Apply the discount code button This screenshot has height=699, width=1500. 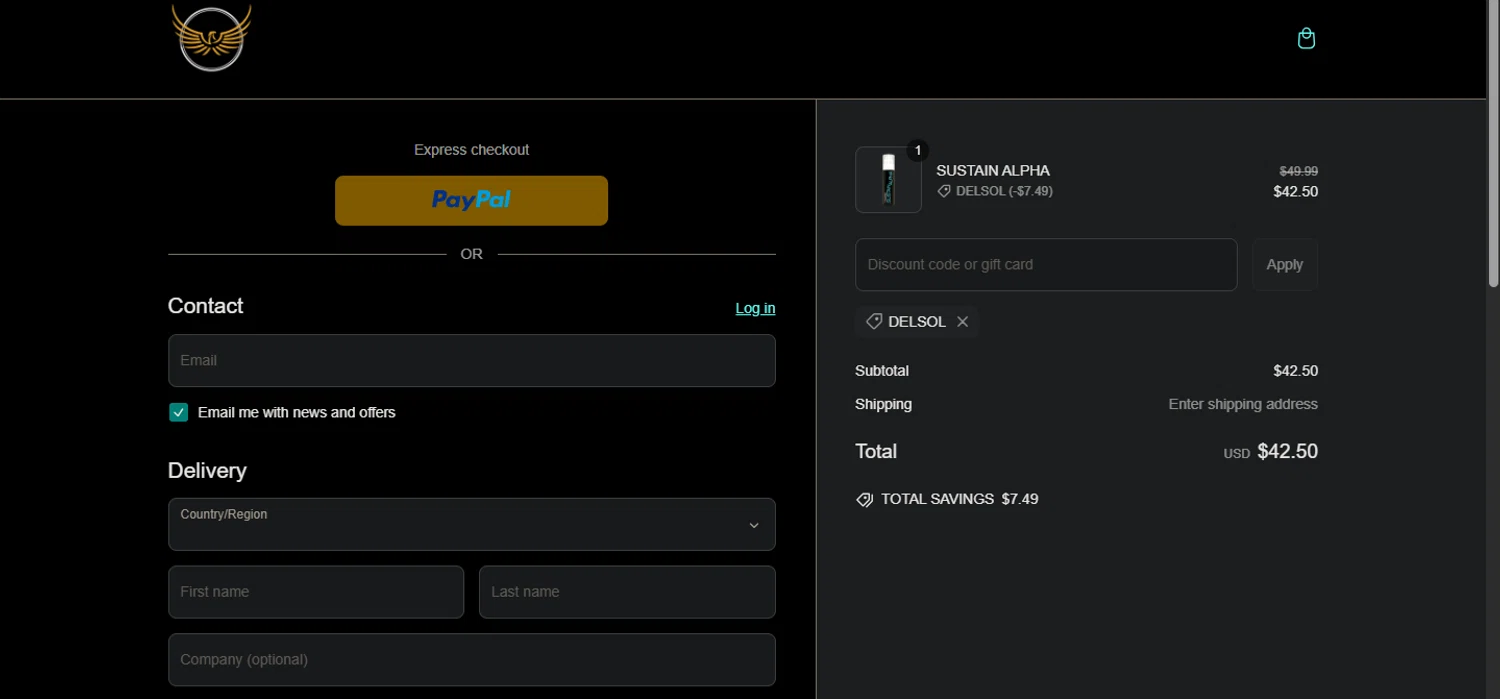click(1285, 265)
